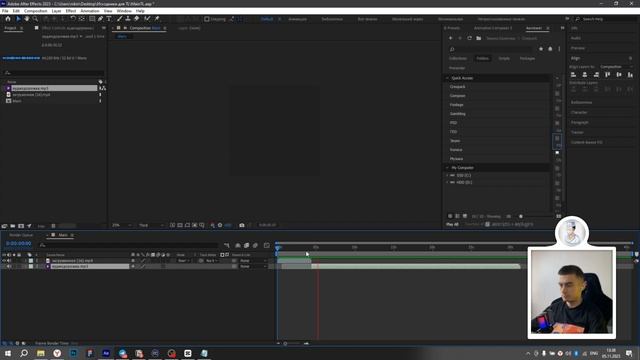Click align horizontal center icon in Align panel
The image size is (640, 360).
pyautogui.click(x=585, y=75)
